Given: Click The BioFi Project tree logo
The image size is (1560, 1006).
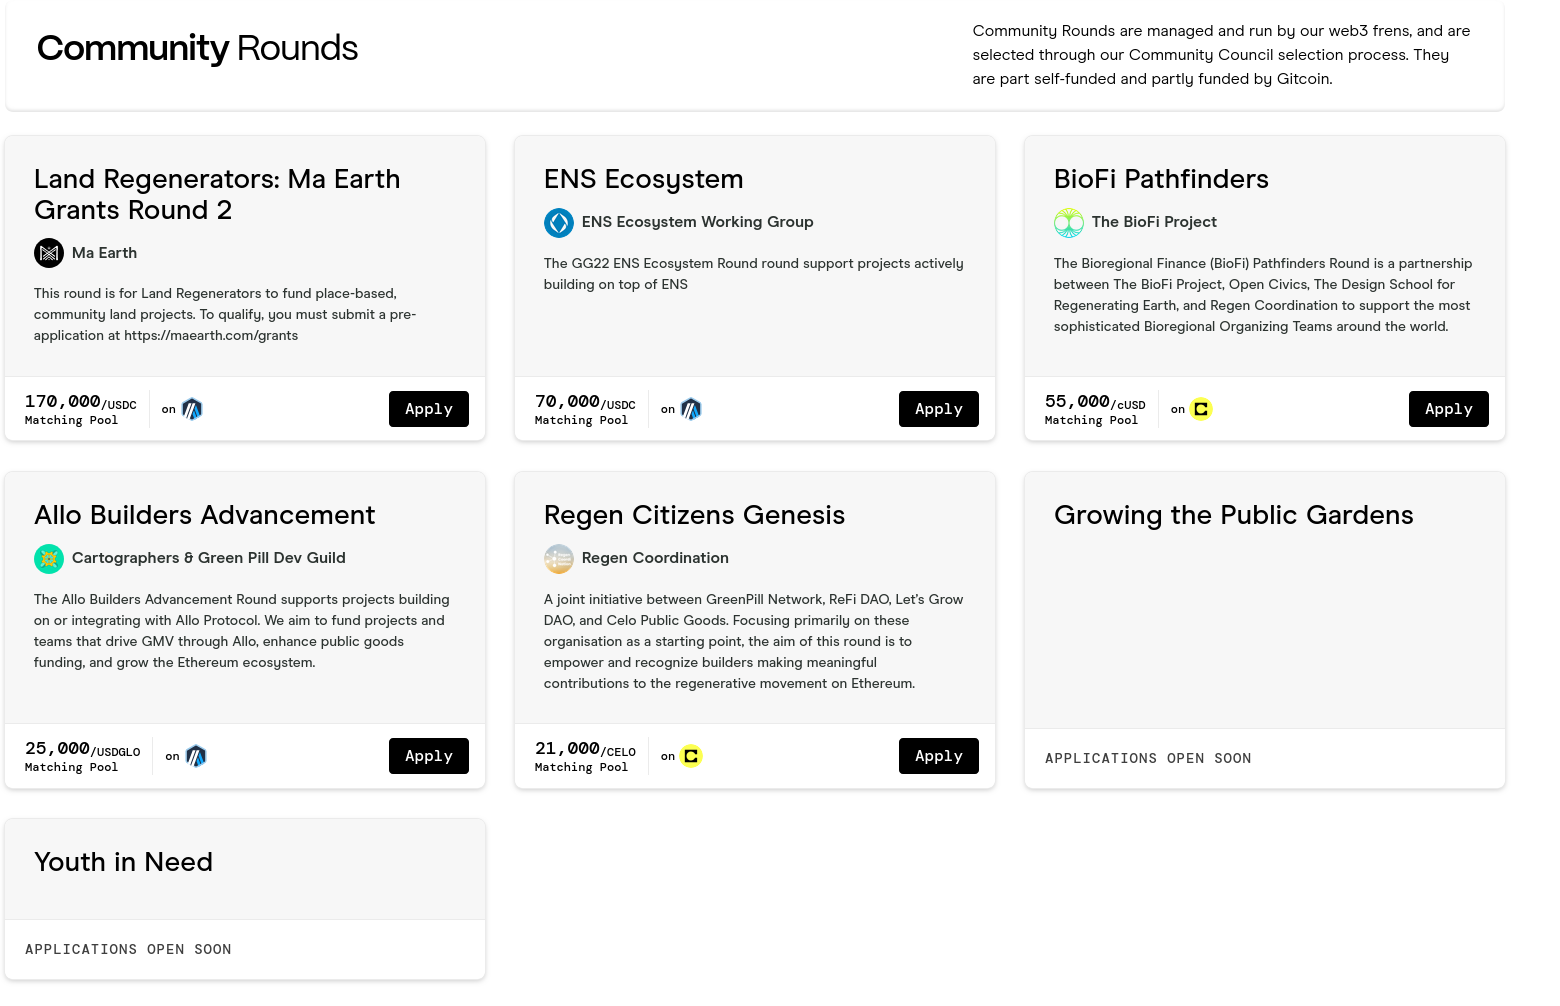Looking at the screenshot, I should (1069, 222).
